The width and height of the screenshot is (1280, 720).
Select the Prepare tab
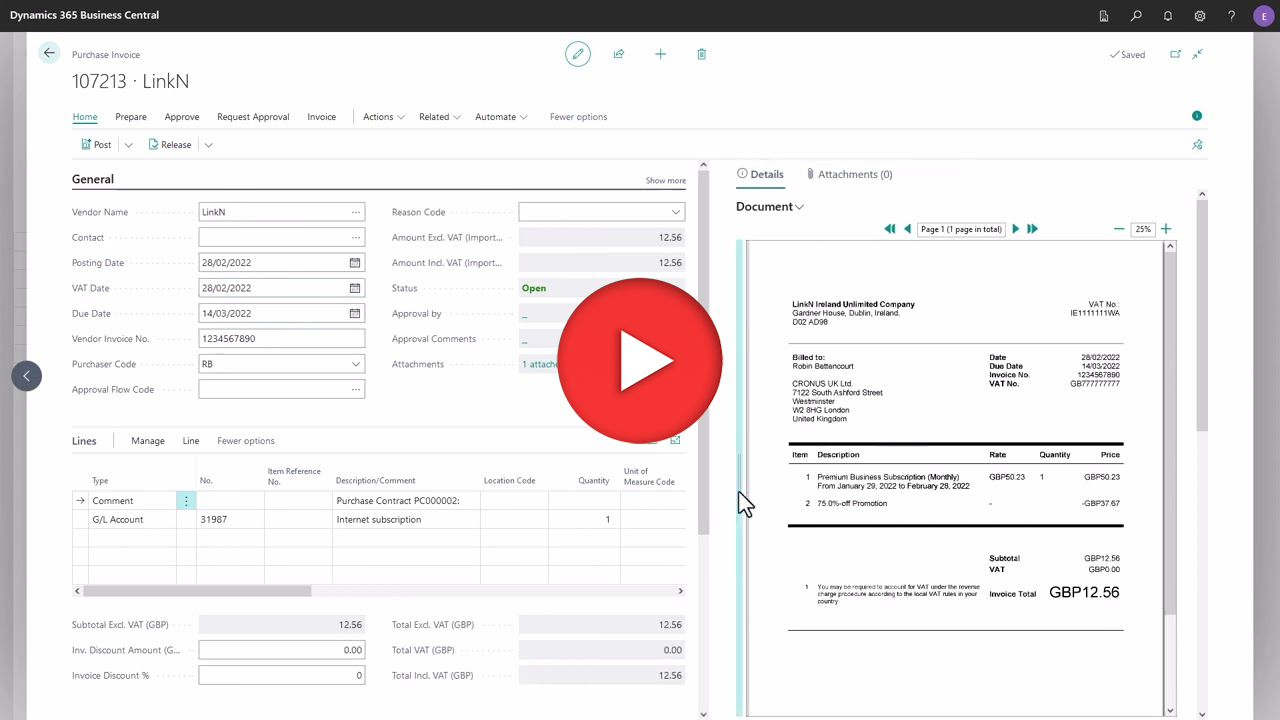(131, 117)
